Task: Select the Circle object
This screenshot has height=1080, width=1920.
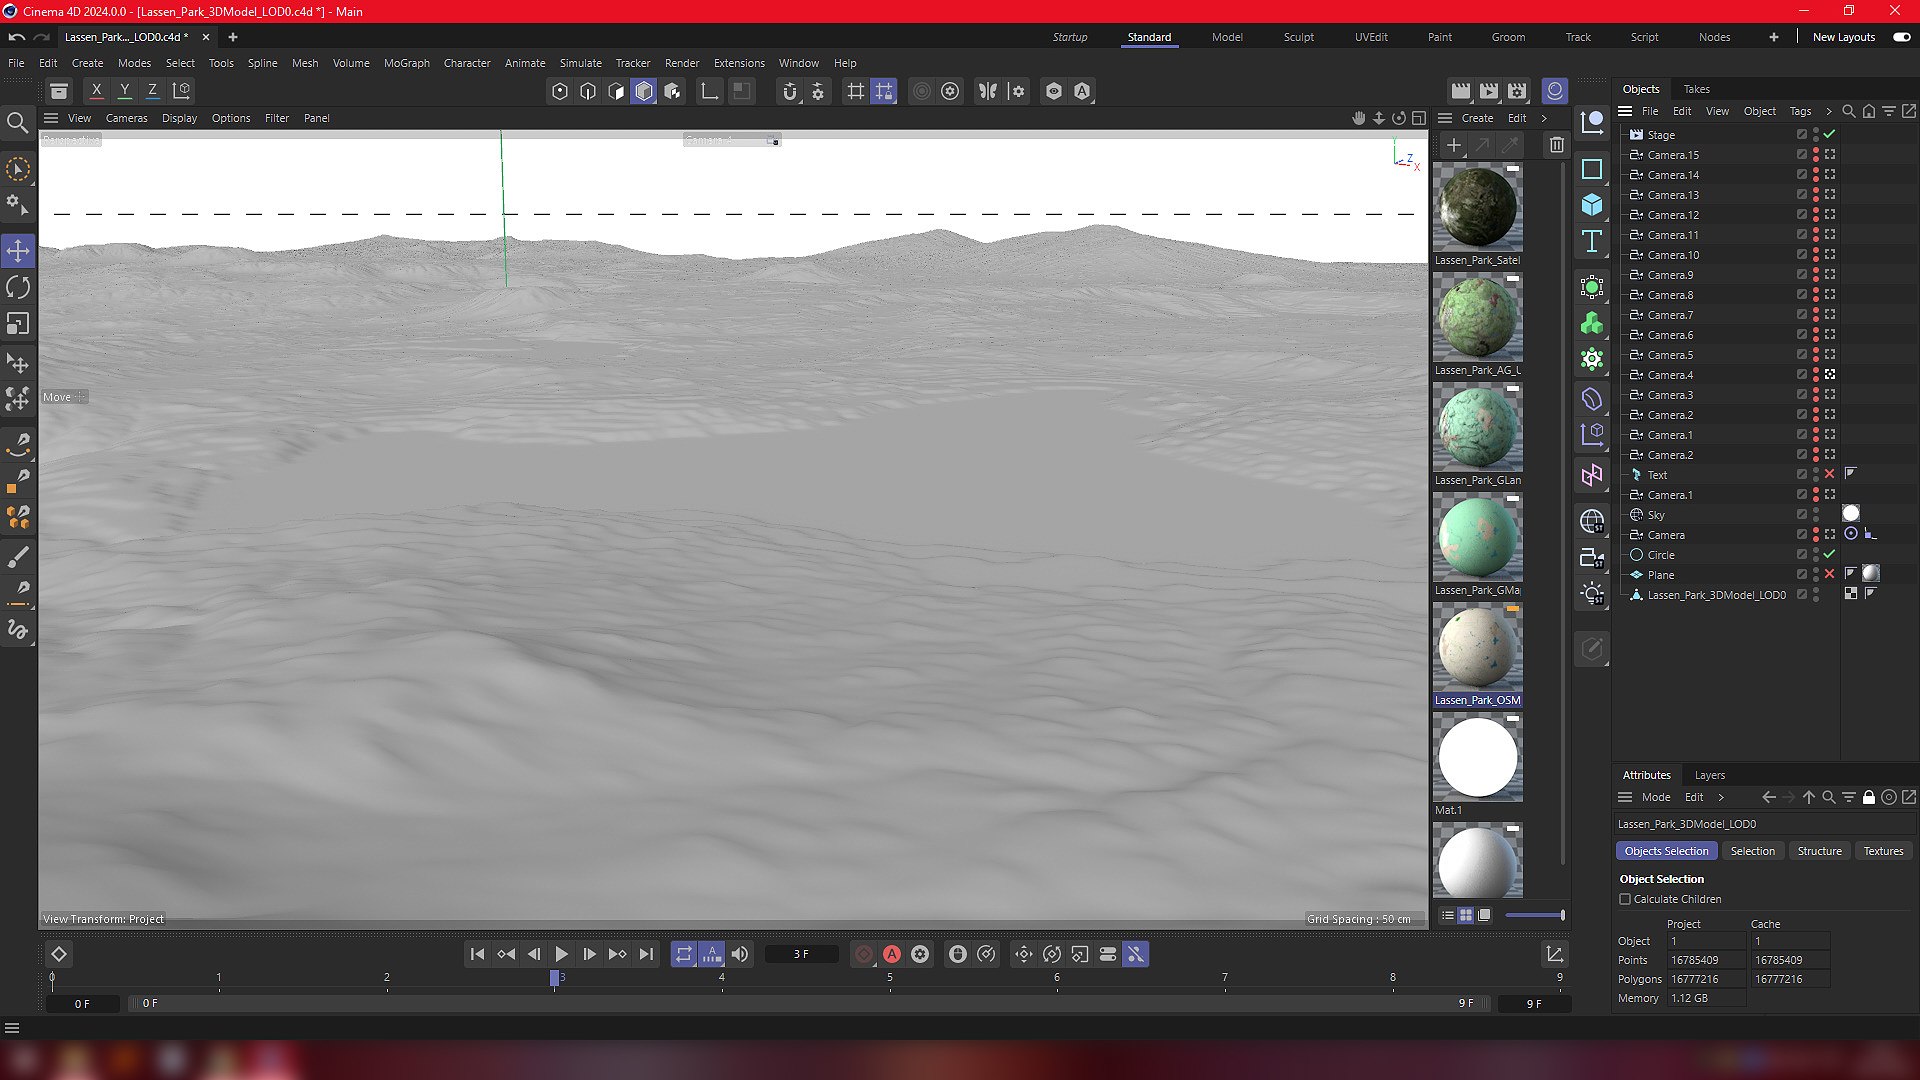Action: (1661, 555)
